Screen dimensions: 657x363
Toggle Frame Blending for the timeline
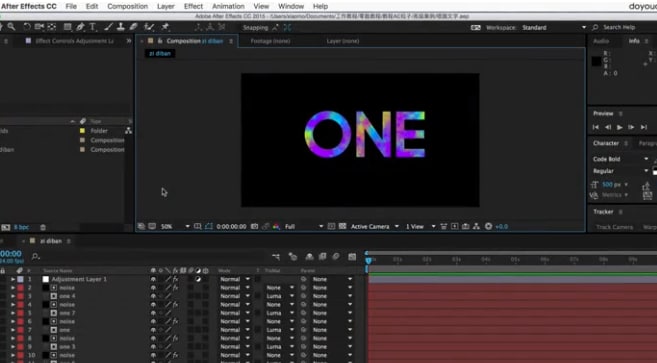coord(323,257)
